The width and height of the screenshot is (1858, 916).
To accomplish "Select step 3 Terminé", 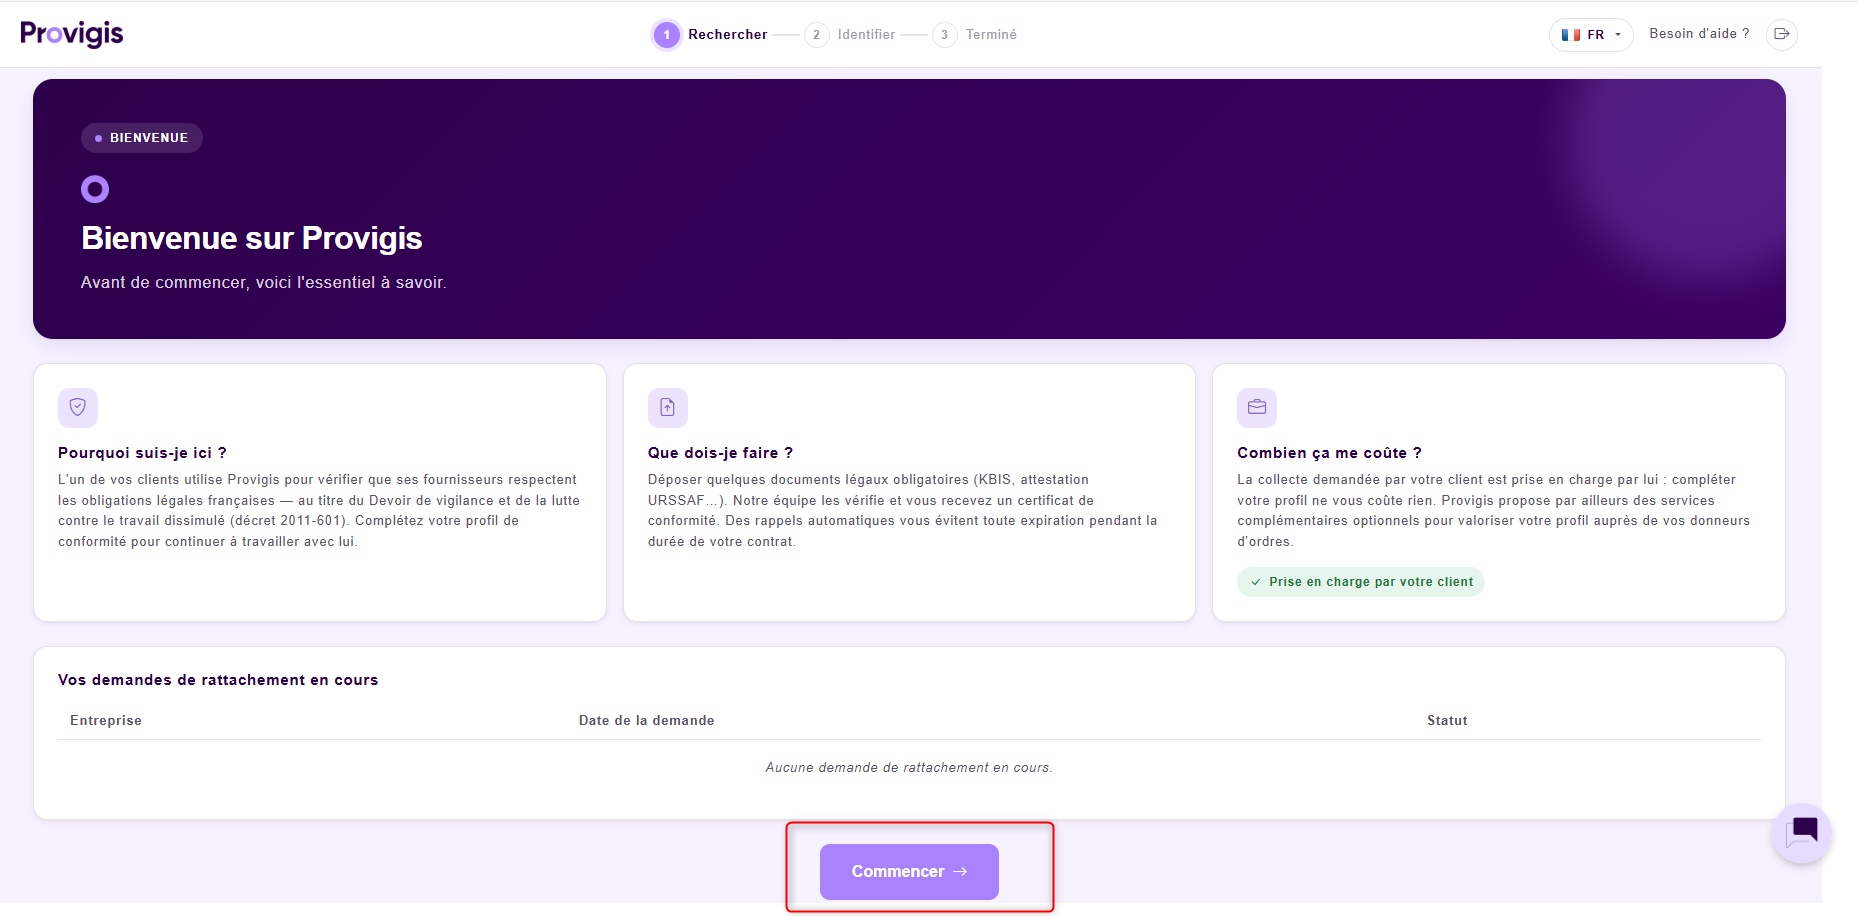I will [975, 35].
